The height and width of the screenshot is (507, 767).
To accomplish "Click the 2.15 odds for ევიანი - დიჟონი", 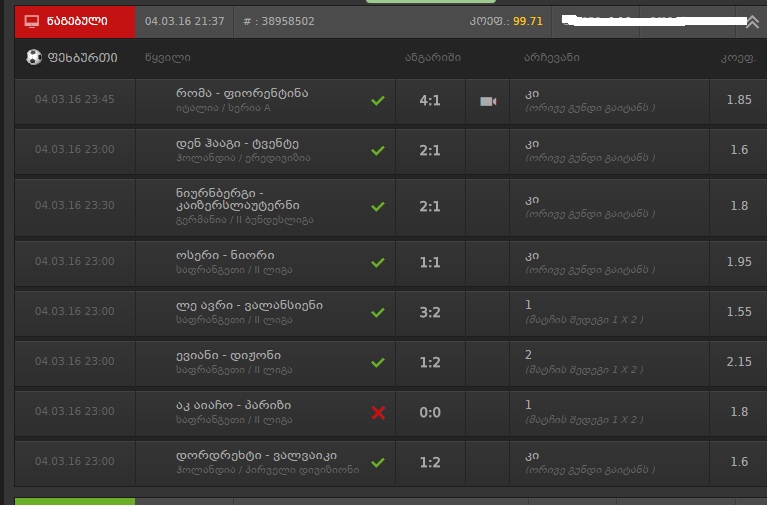I will point(739,362).
